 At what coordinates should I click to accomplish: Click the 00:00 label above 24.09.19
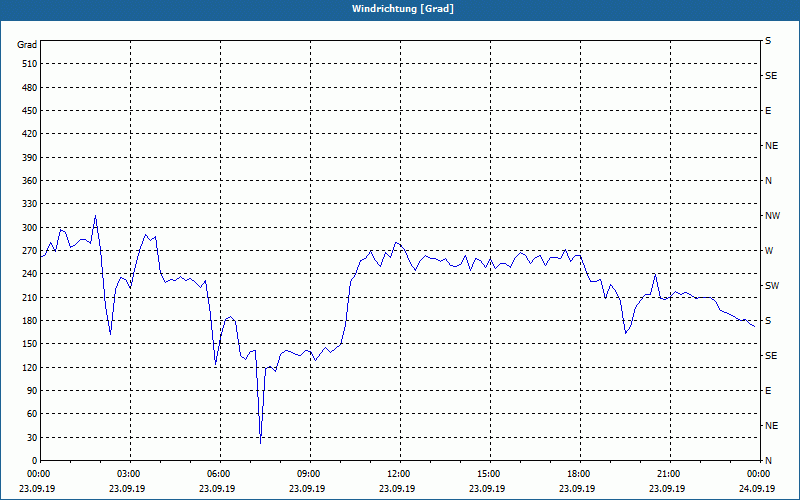pyautogui.click(x=760, y=474)
